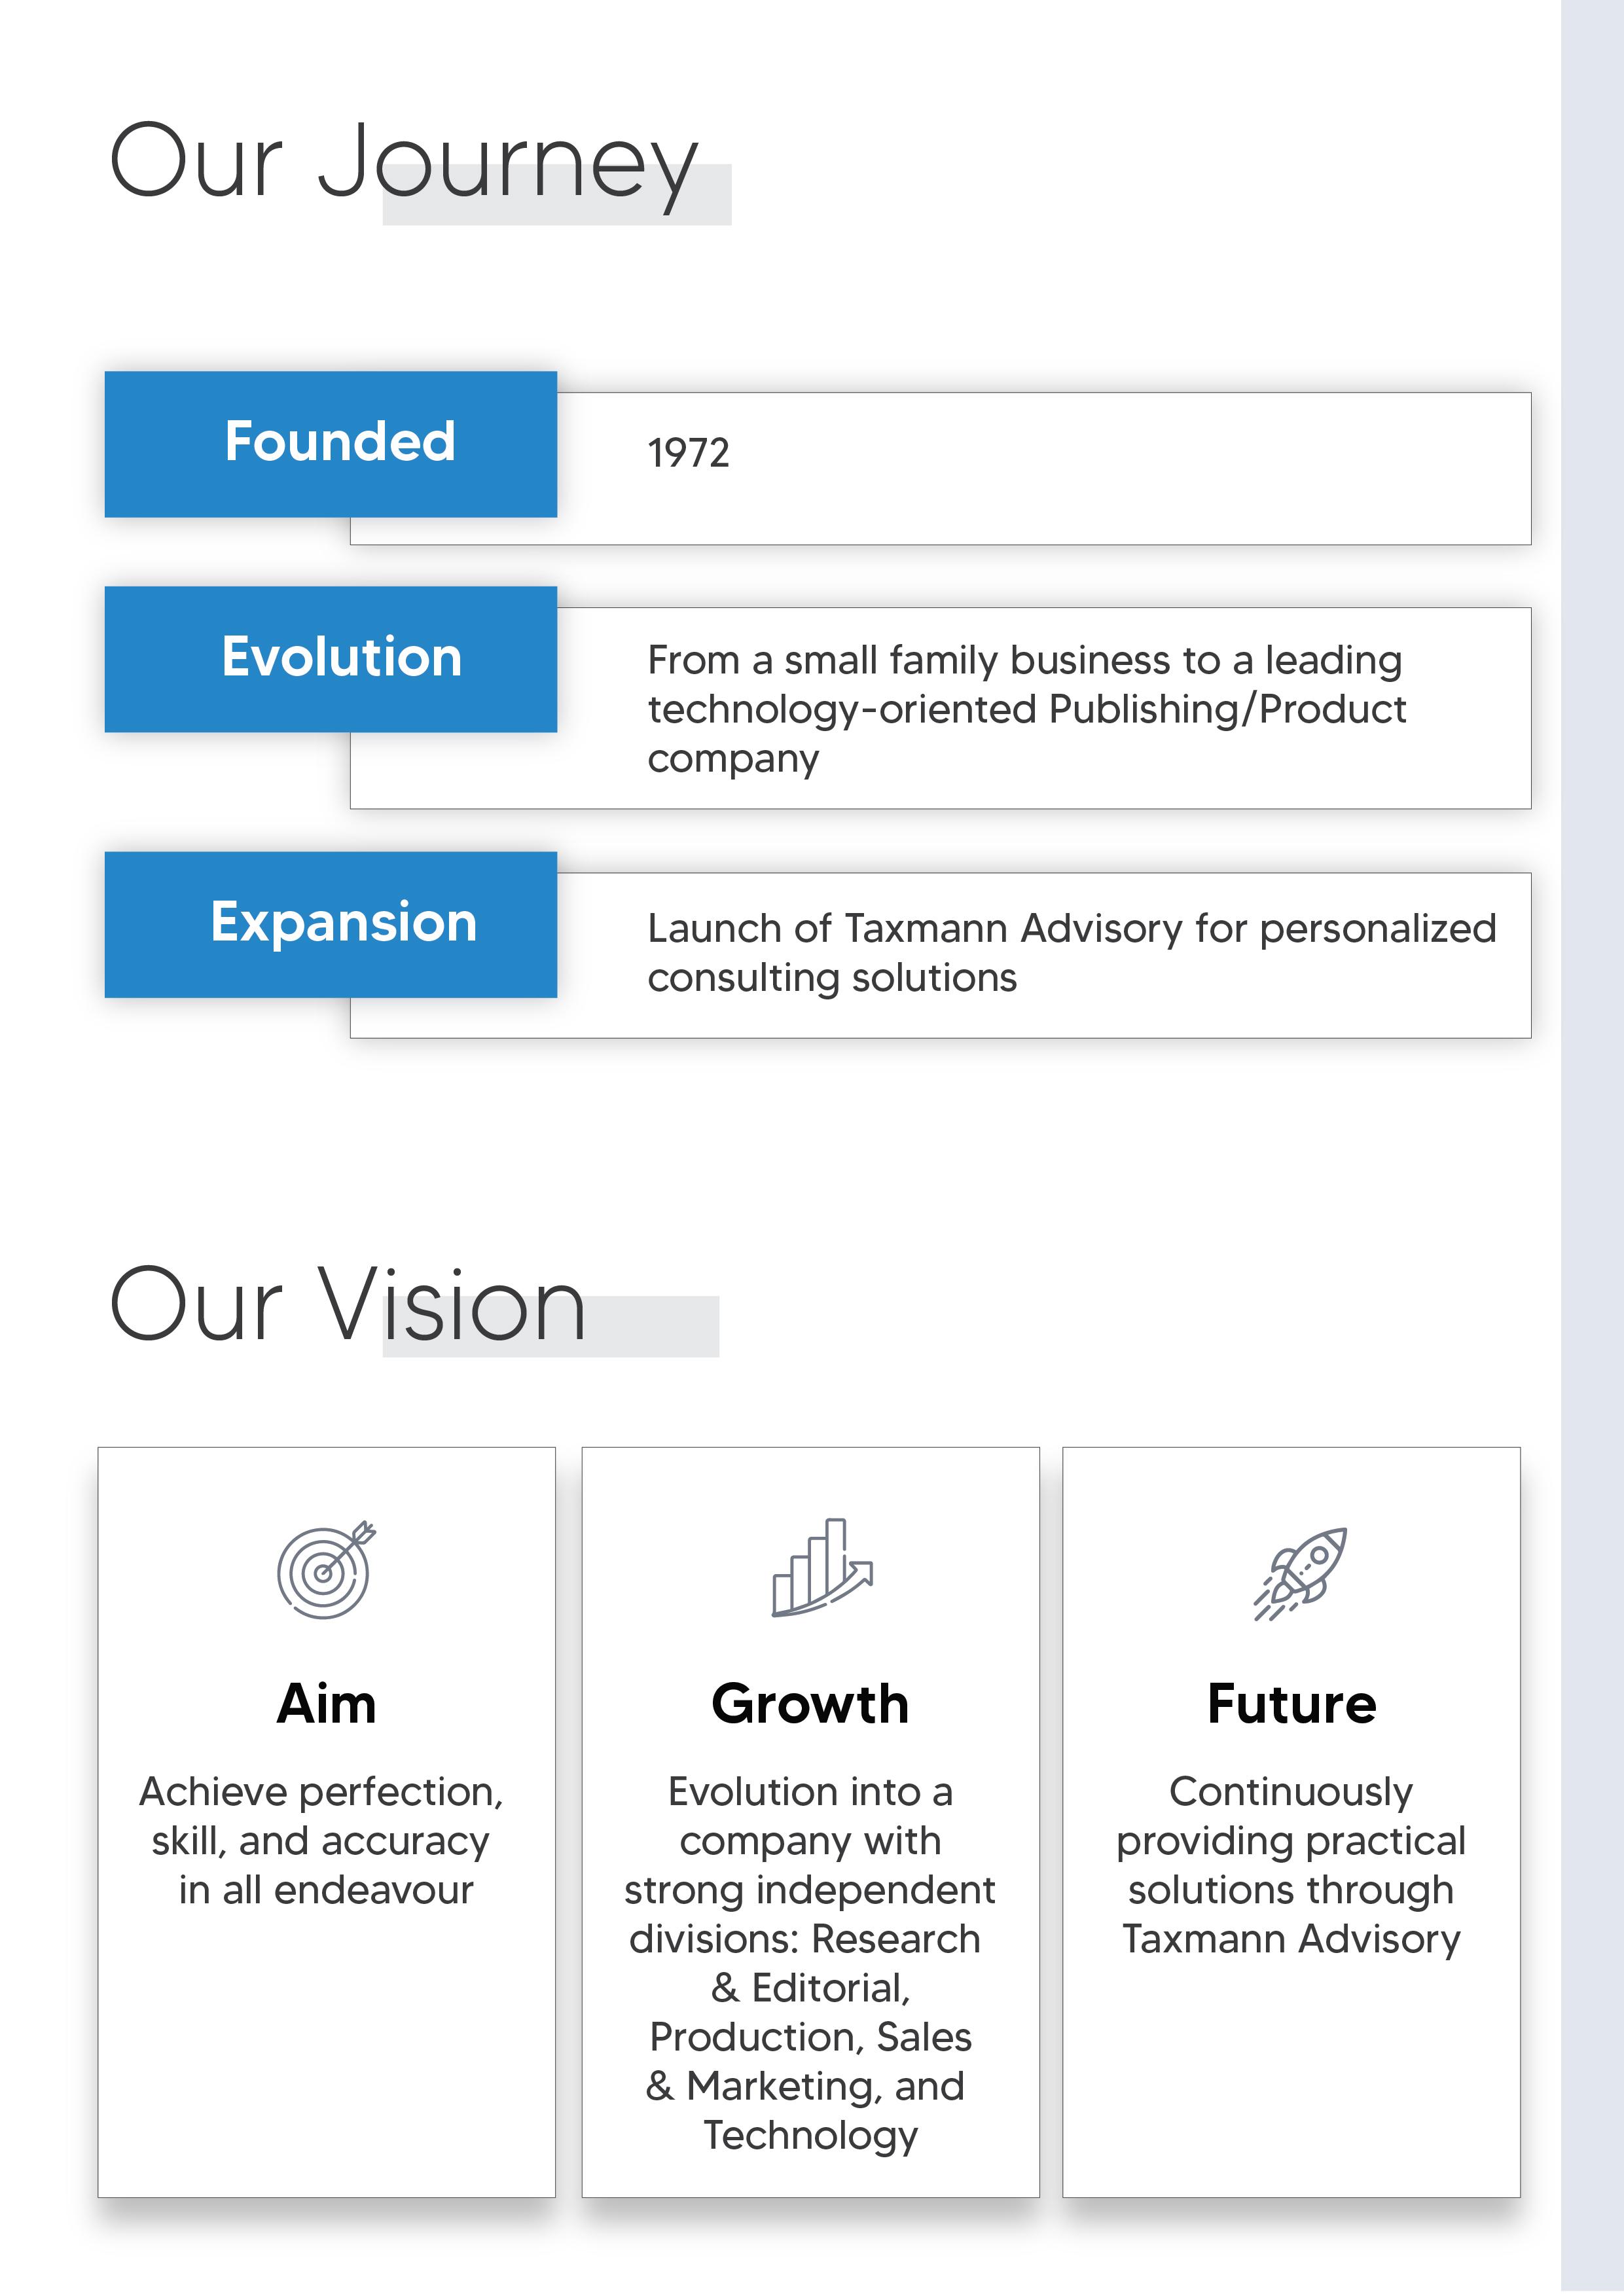1624x2296 pixels.
Task: Click the Growth card title
Action: click(x=810, y=1703)
